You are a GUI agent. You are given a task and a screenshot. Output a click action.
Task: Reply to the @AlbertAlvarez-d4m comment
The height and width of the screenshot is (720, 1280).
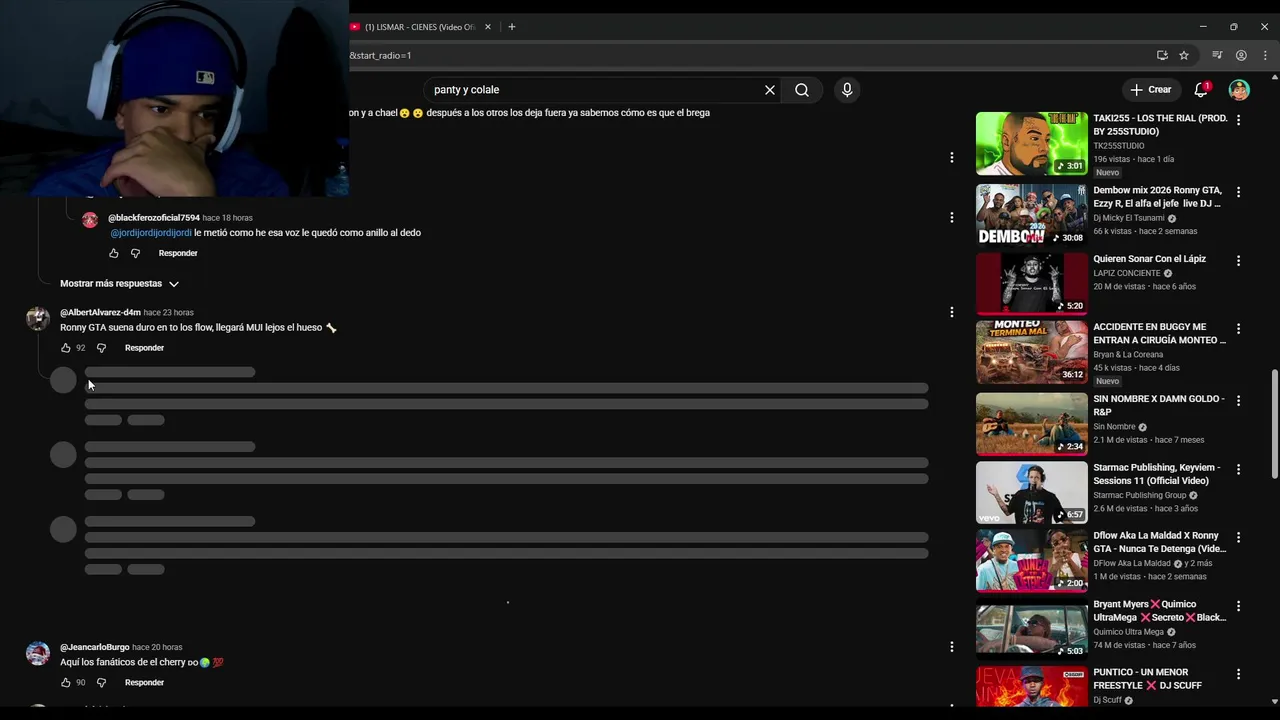coord(144,348)
